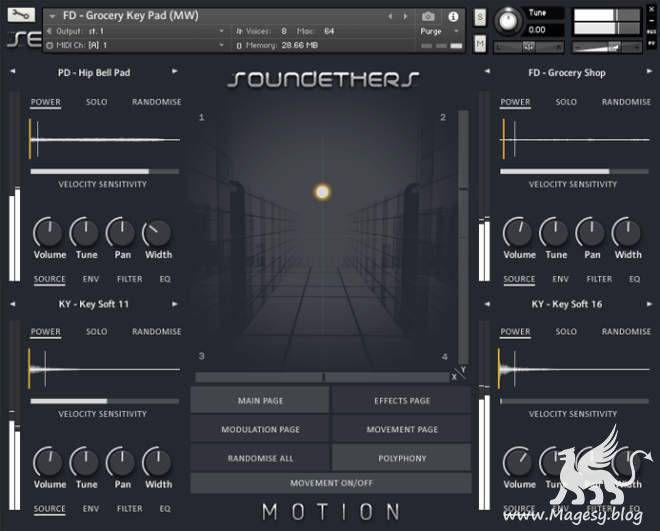Click the glowing XY pad cursor orb

click(322, 192)
